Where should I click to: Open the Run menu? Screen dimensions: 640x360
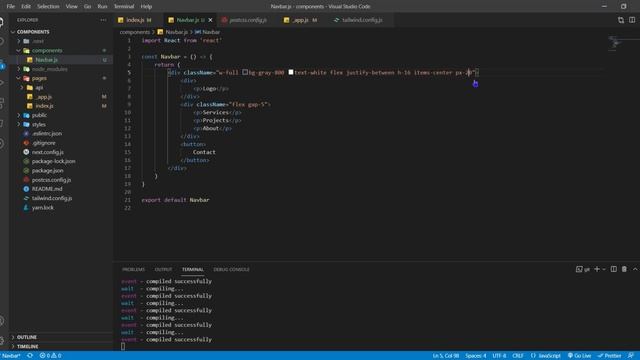tap(102, 7)
